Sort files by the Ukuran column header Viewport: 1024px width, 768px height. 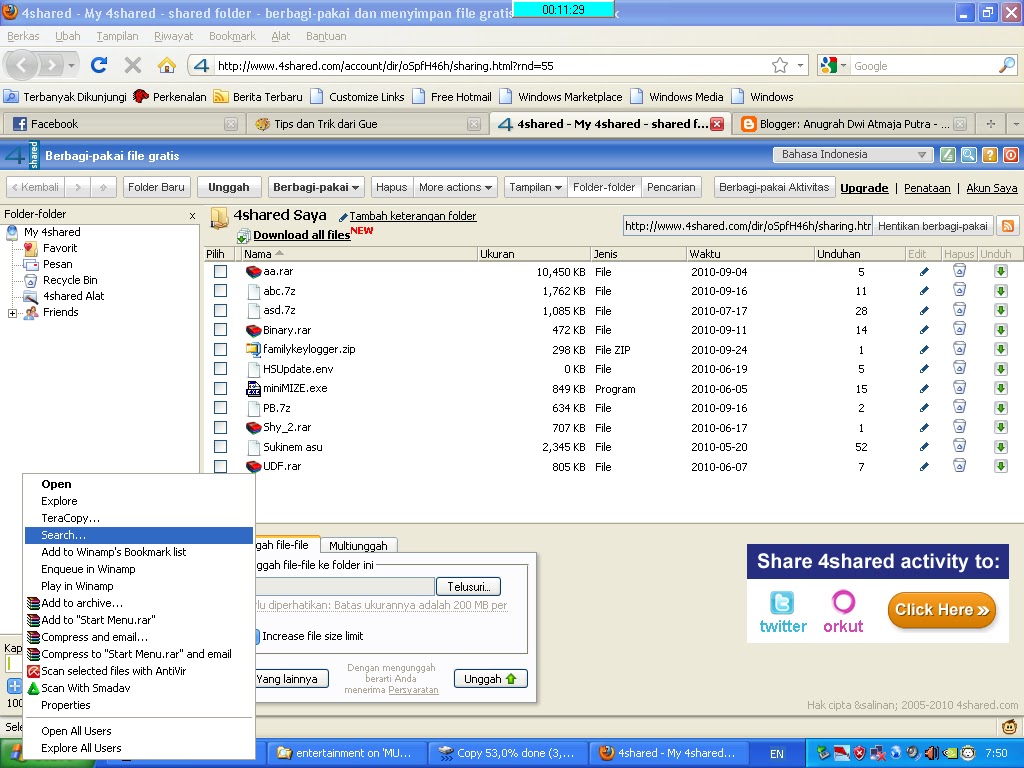(x=533, y=254)
